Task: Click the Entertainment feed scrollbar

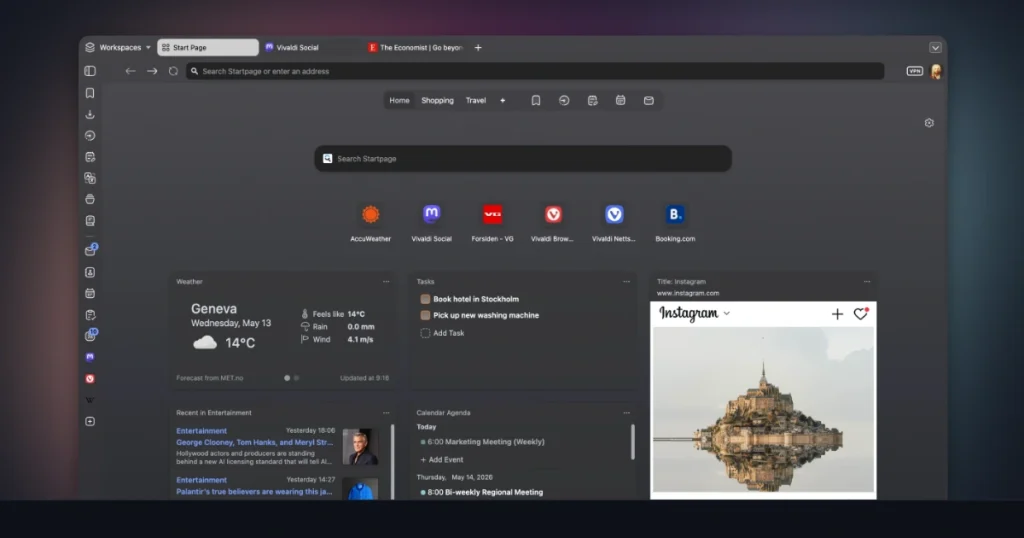Action: pyautogui.click(x=392, y=461)
